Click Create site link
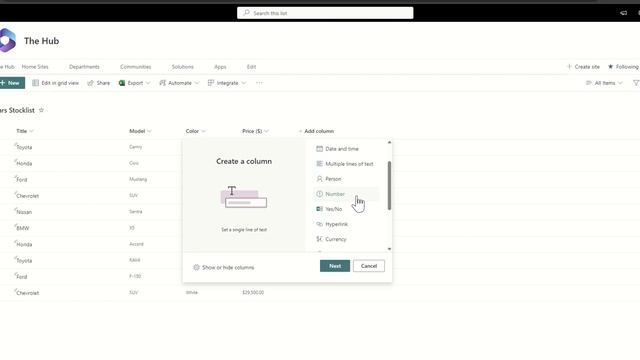This screenshot has height=360, width=640. tap(583, 67)
